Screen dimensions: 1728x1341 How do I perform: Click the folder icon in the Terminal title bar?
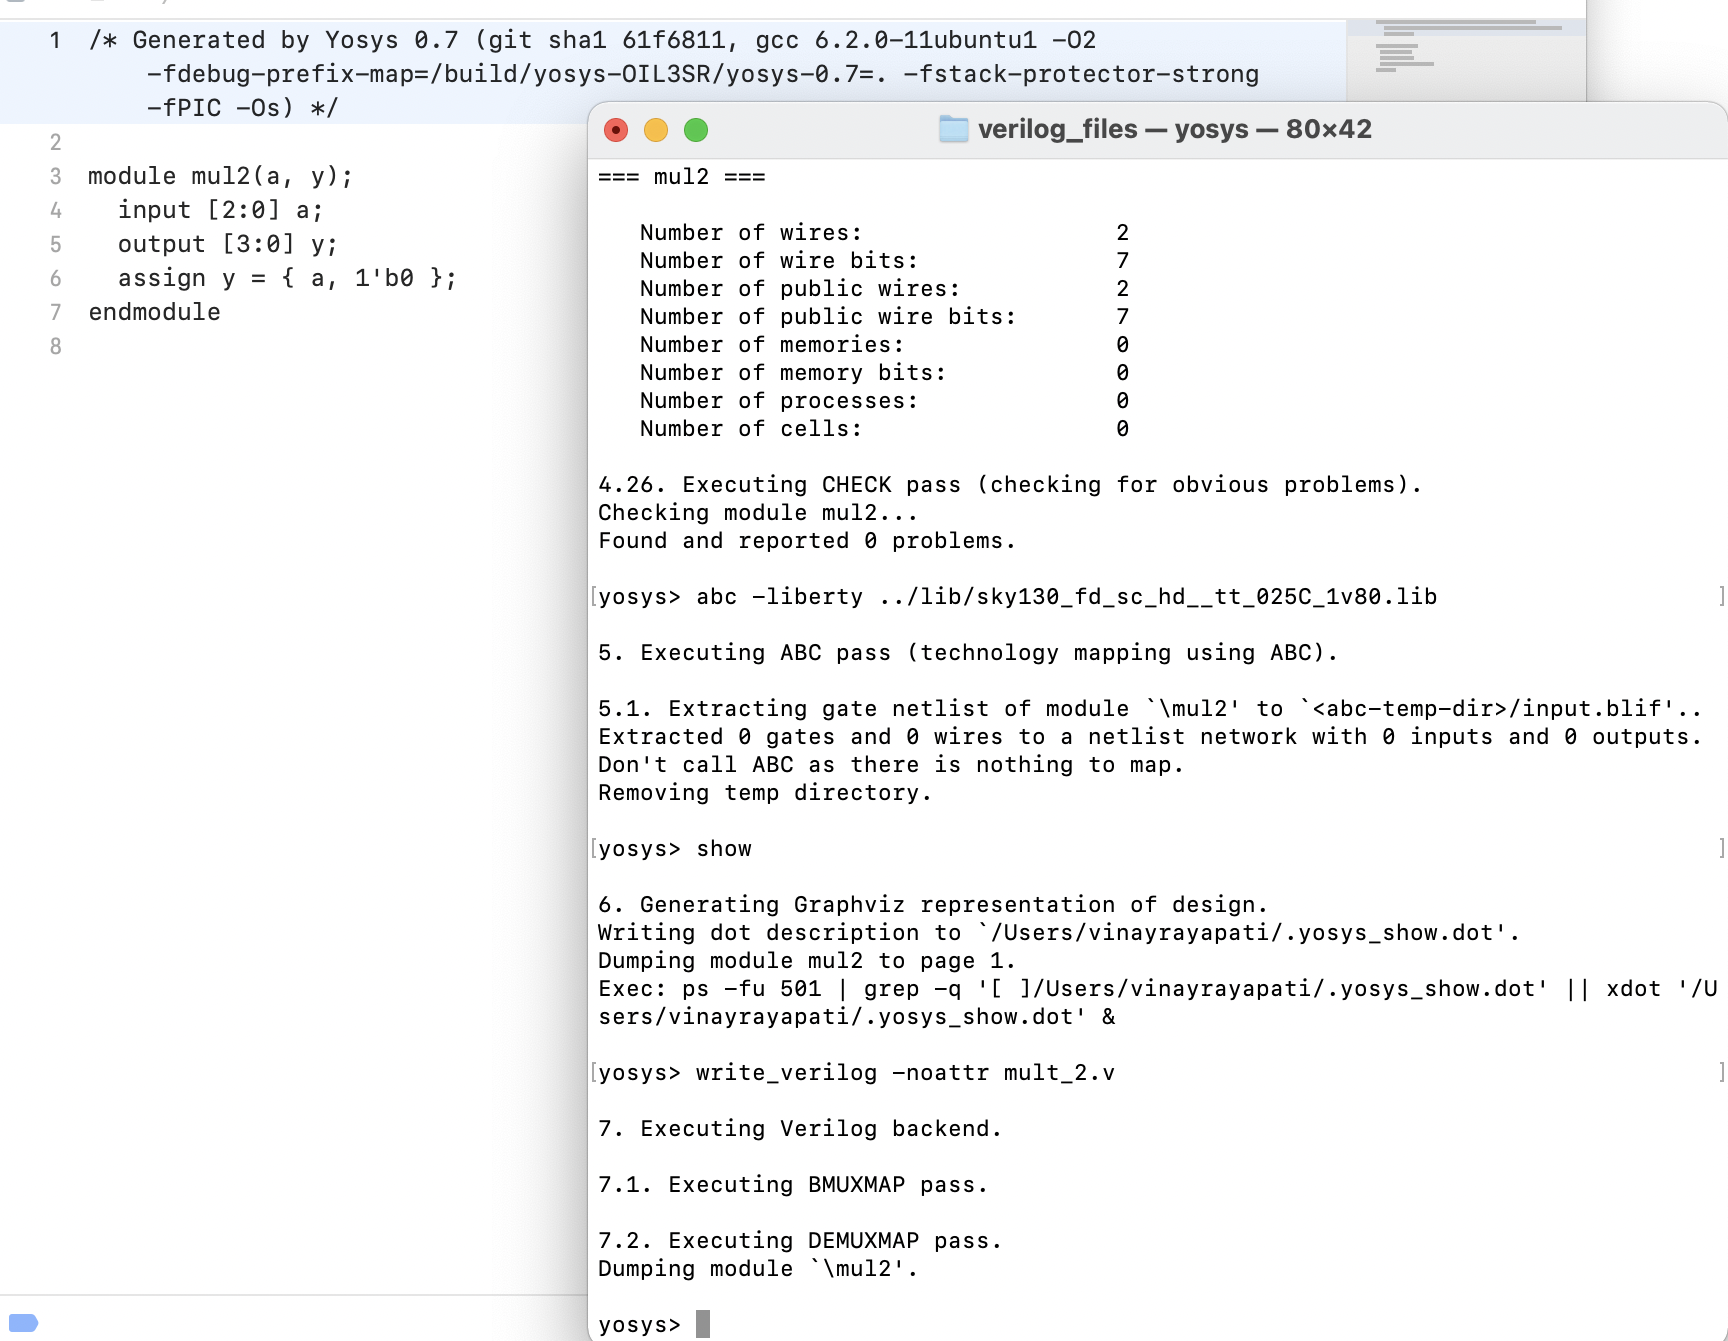pos(952,129)
